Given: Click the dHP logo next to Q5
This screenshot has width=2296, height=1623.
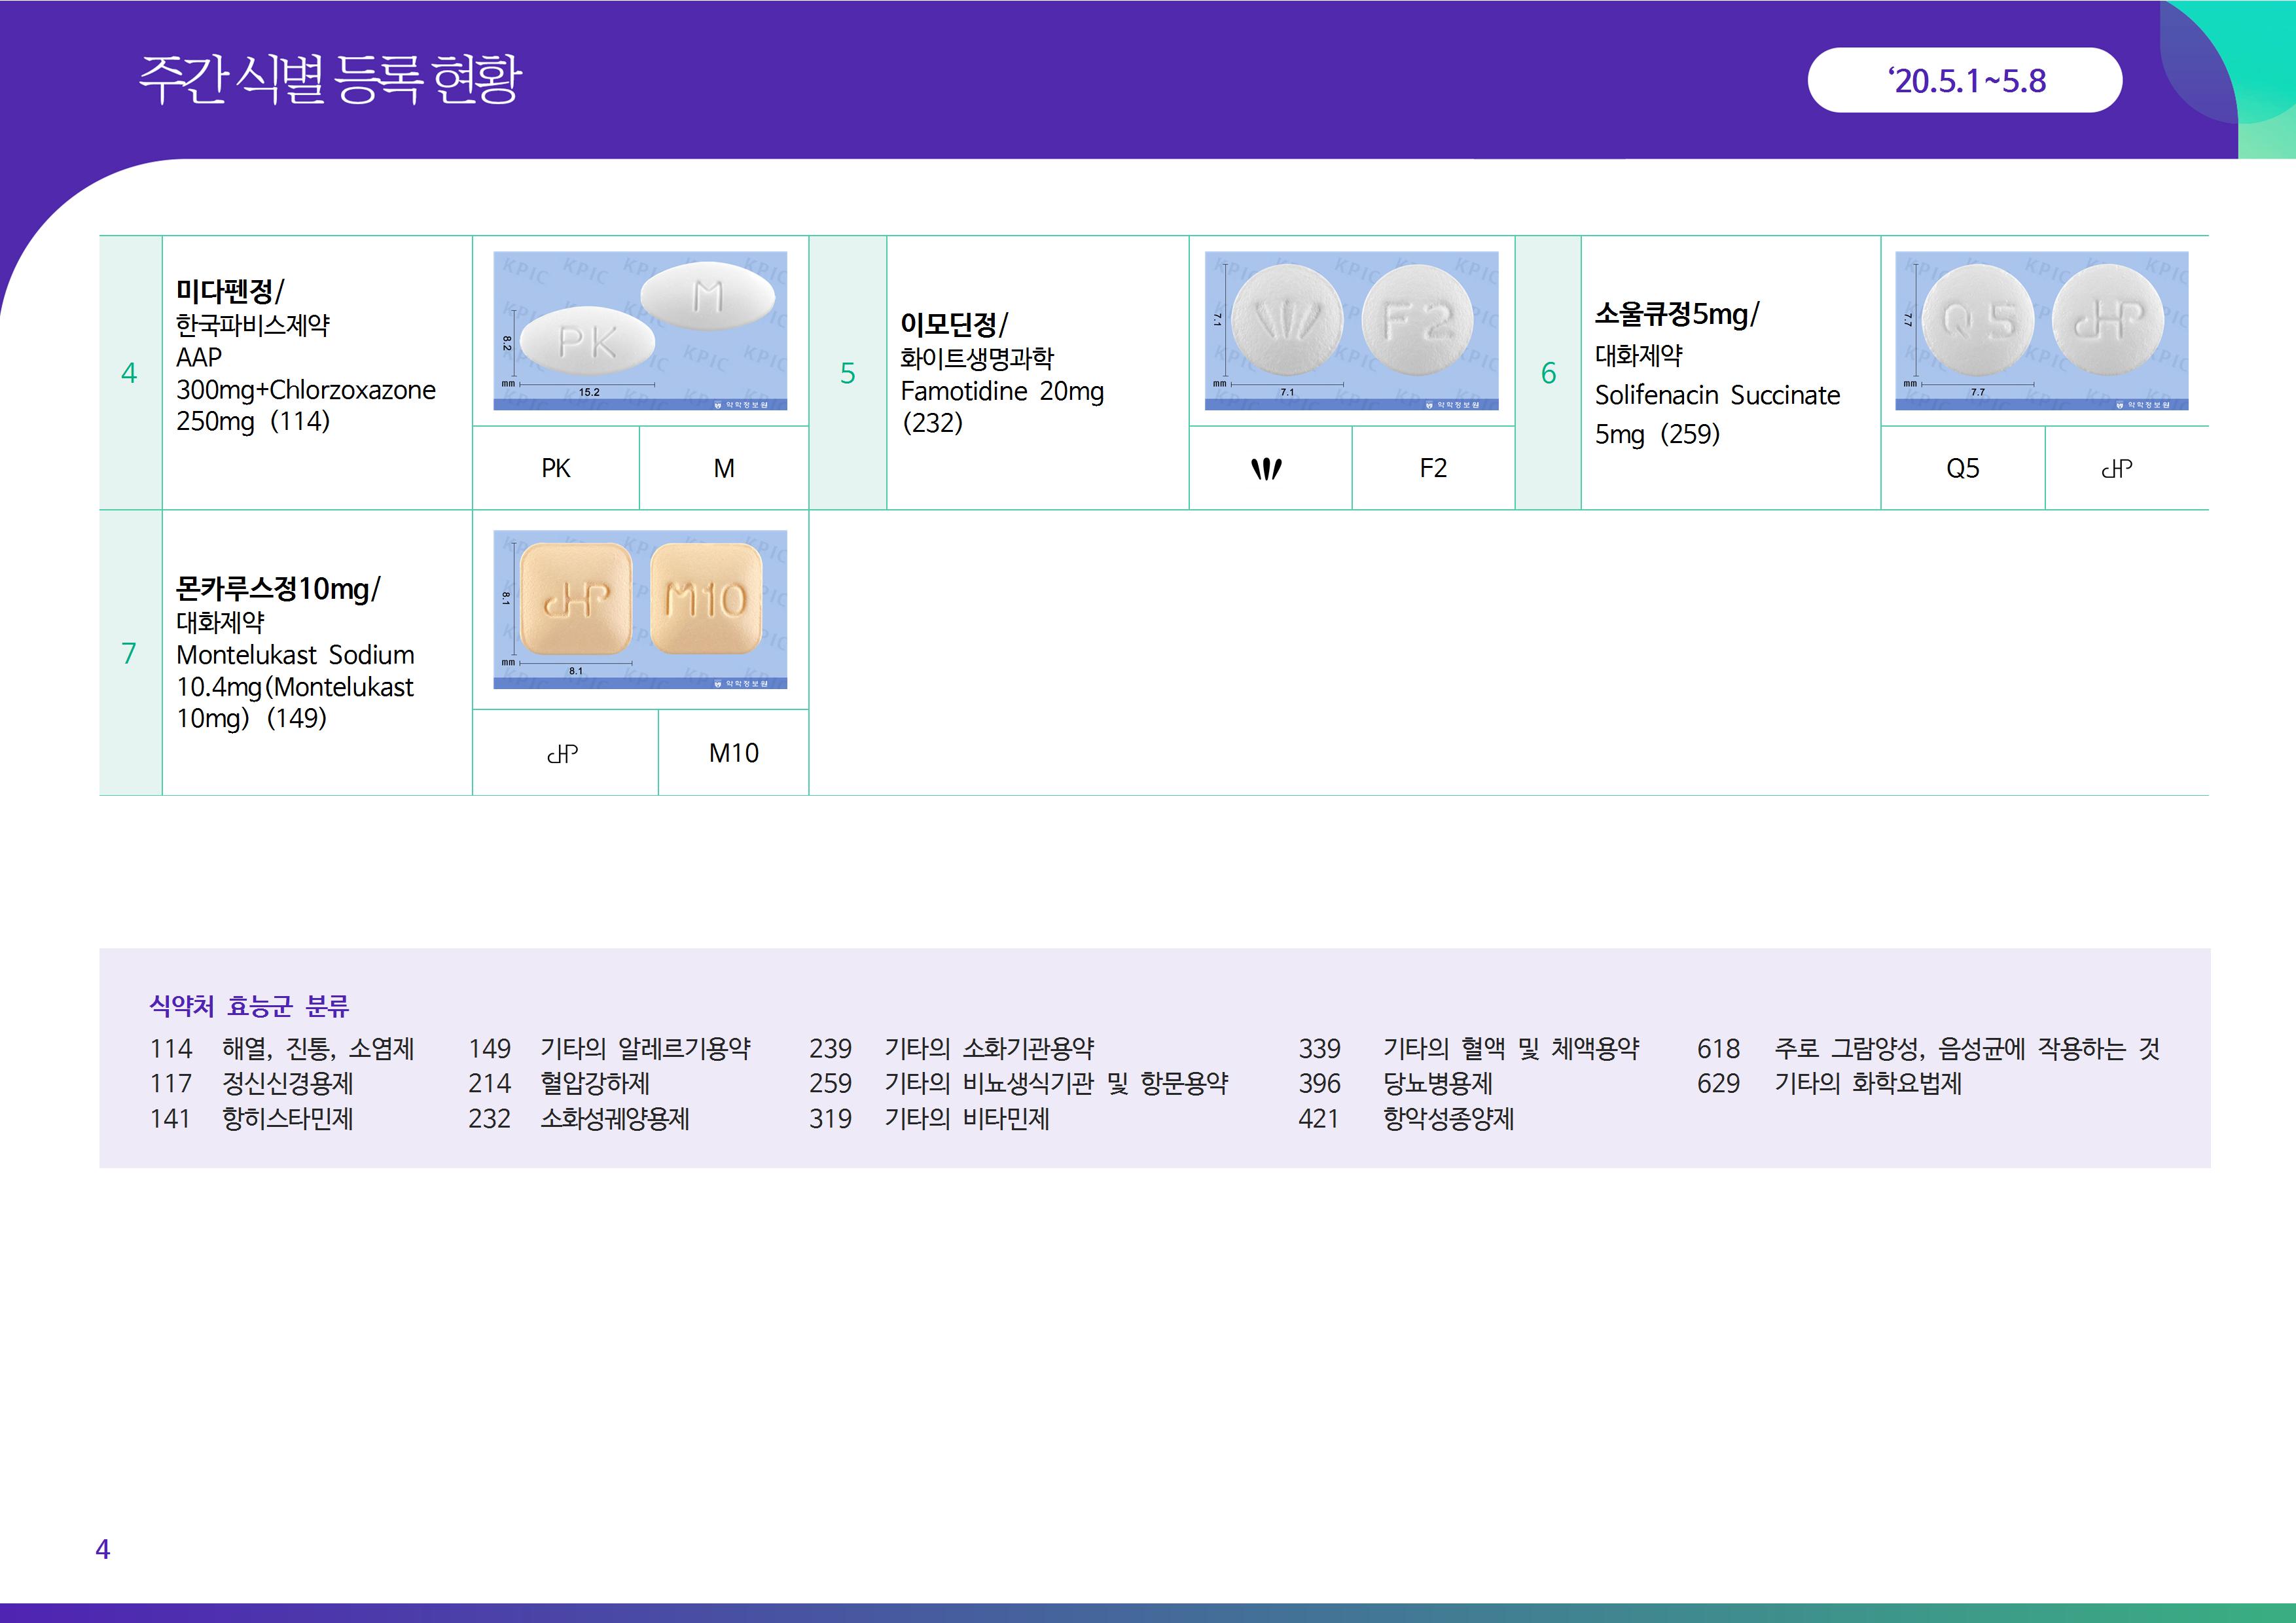Looking at the screenshot, I should (2117, 468).
